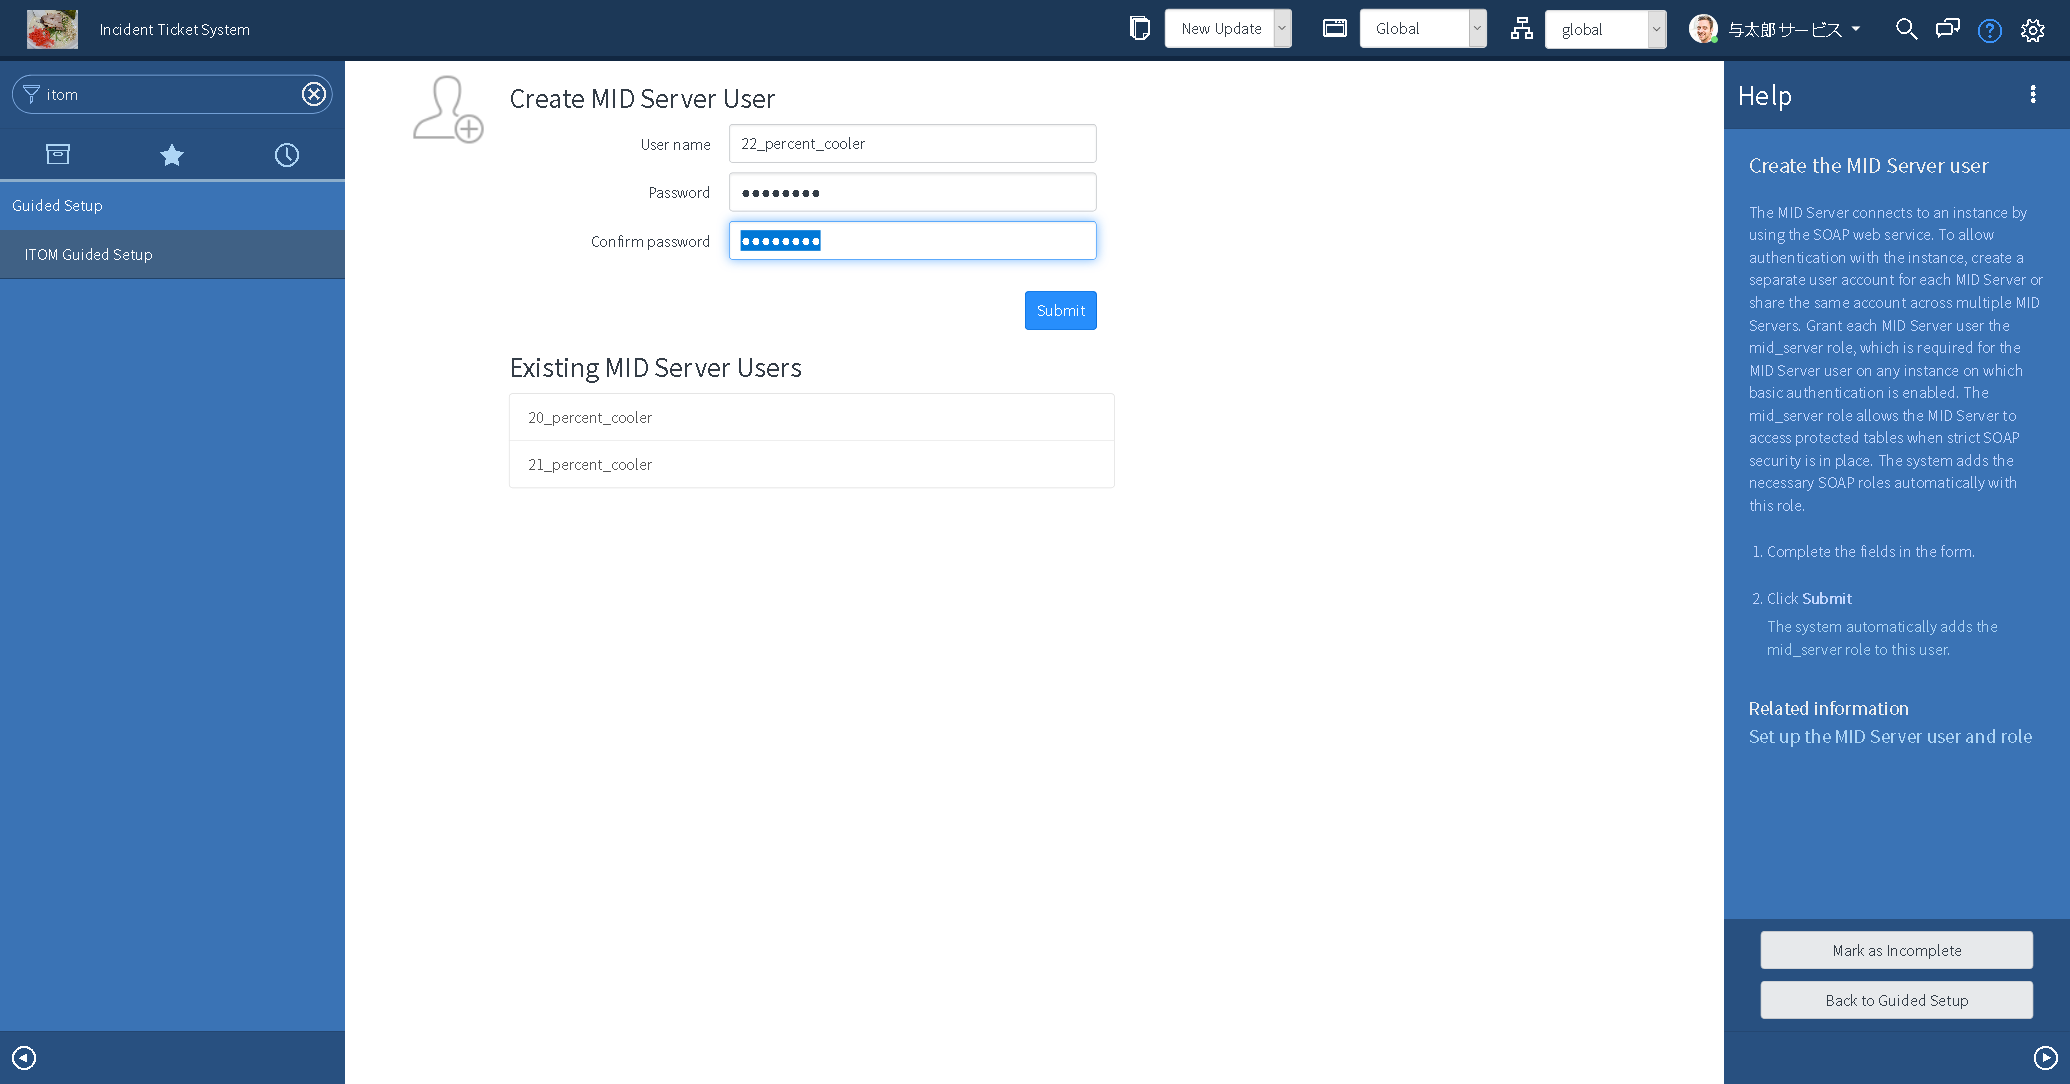Click the help question mark icon

1989,30
